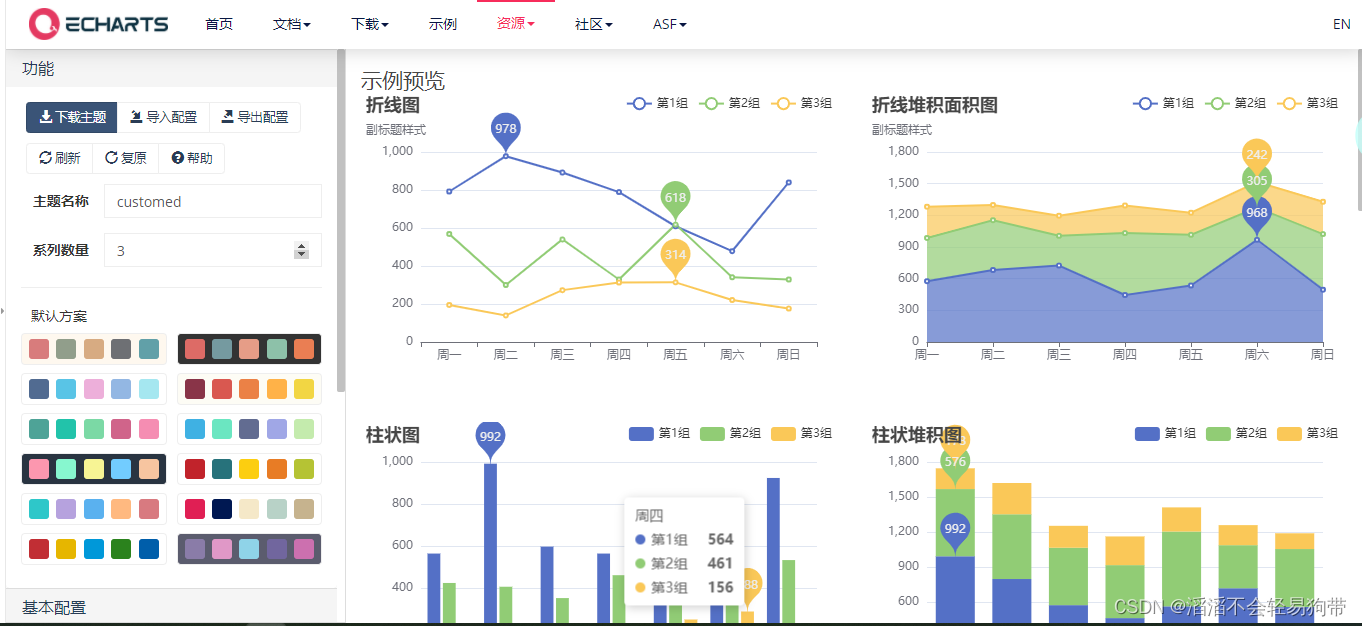
Task: Select the maroon and yellow theme palette
Action: [x=249, y=389]
